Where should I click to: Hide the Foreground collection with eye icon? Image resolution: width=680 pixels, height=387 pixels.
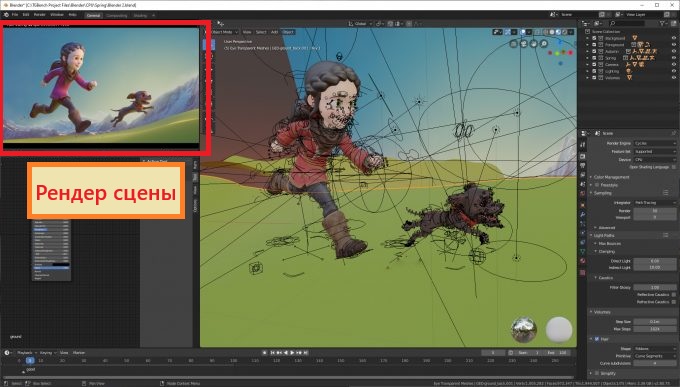point(673,45)
